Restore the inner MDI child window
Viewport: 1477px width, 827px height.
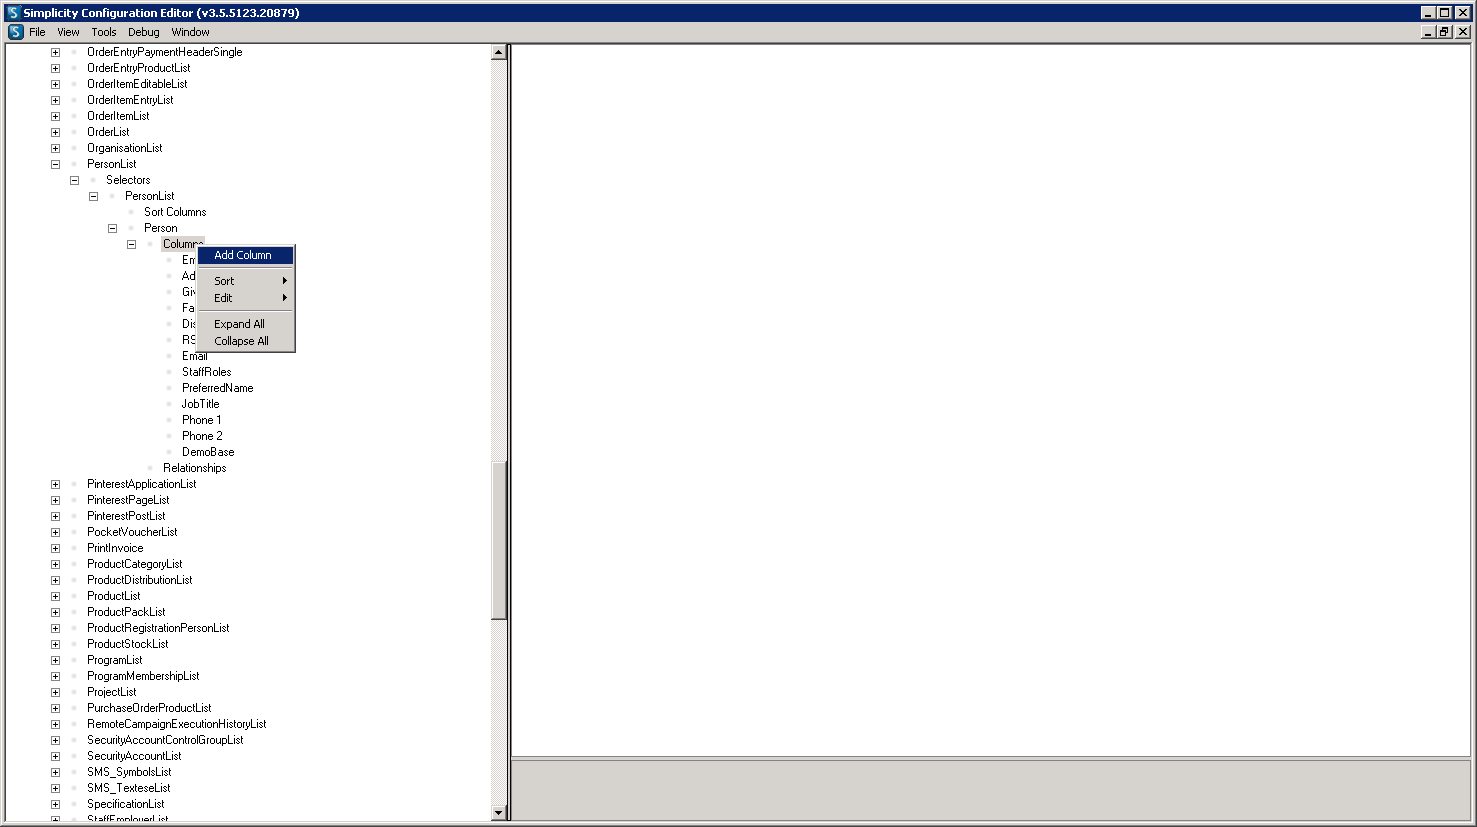click(x=1444, y=32)
